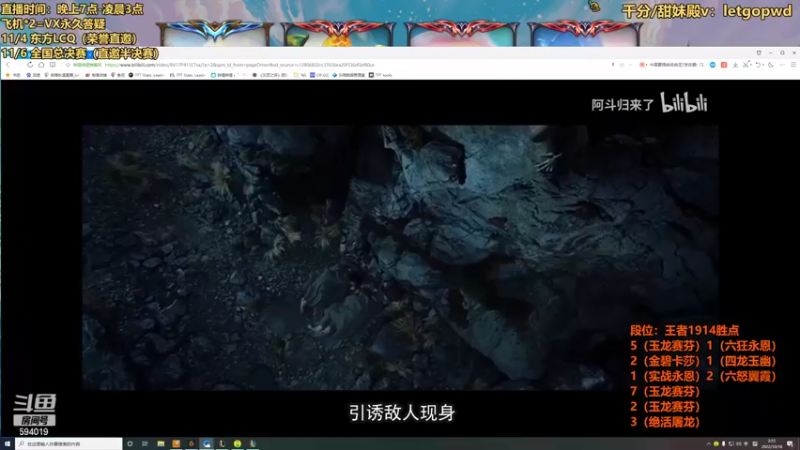Open the search engine selector red icon
This screenshot has width=800, height=450.
click(642, 65)
